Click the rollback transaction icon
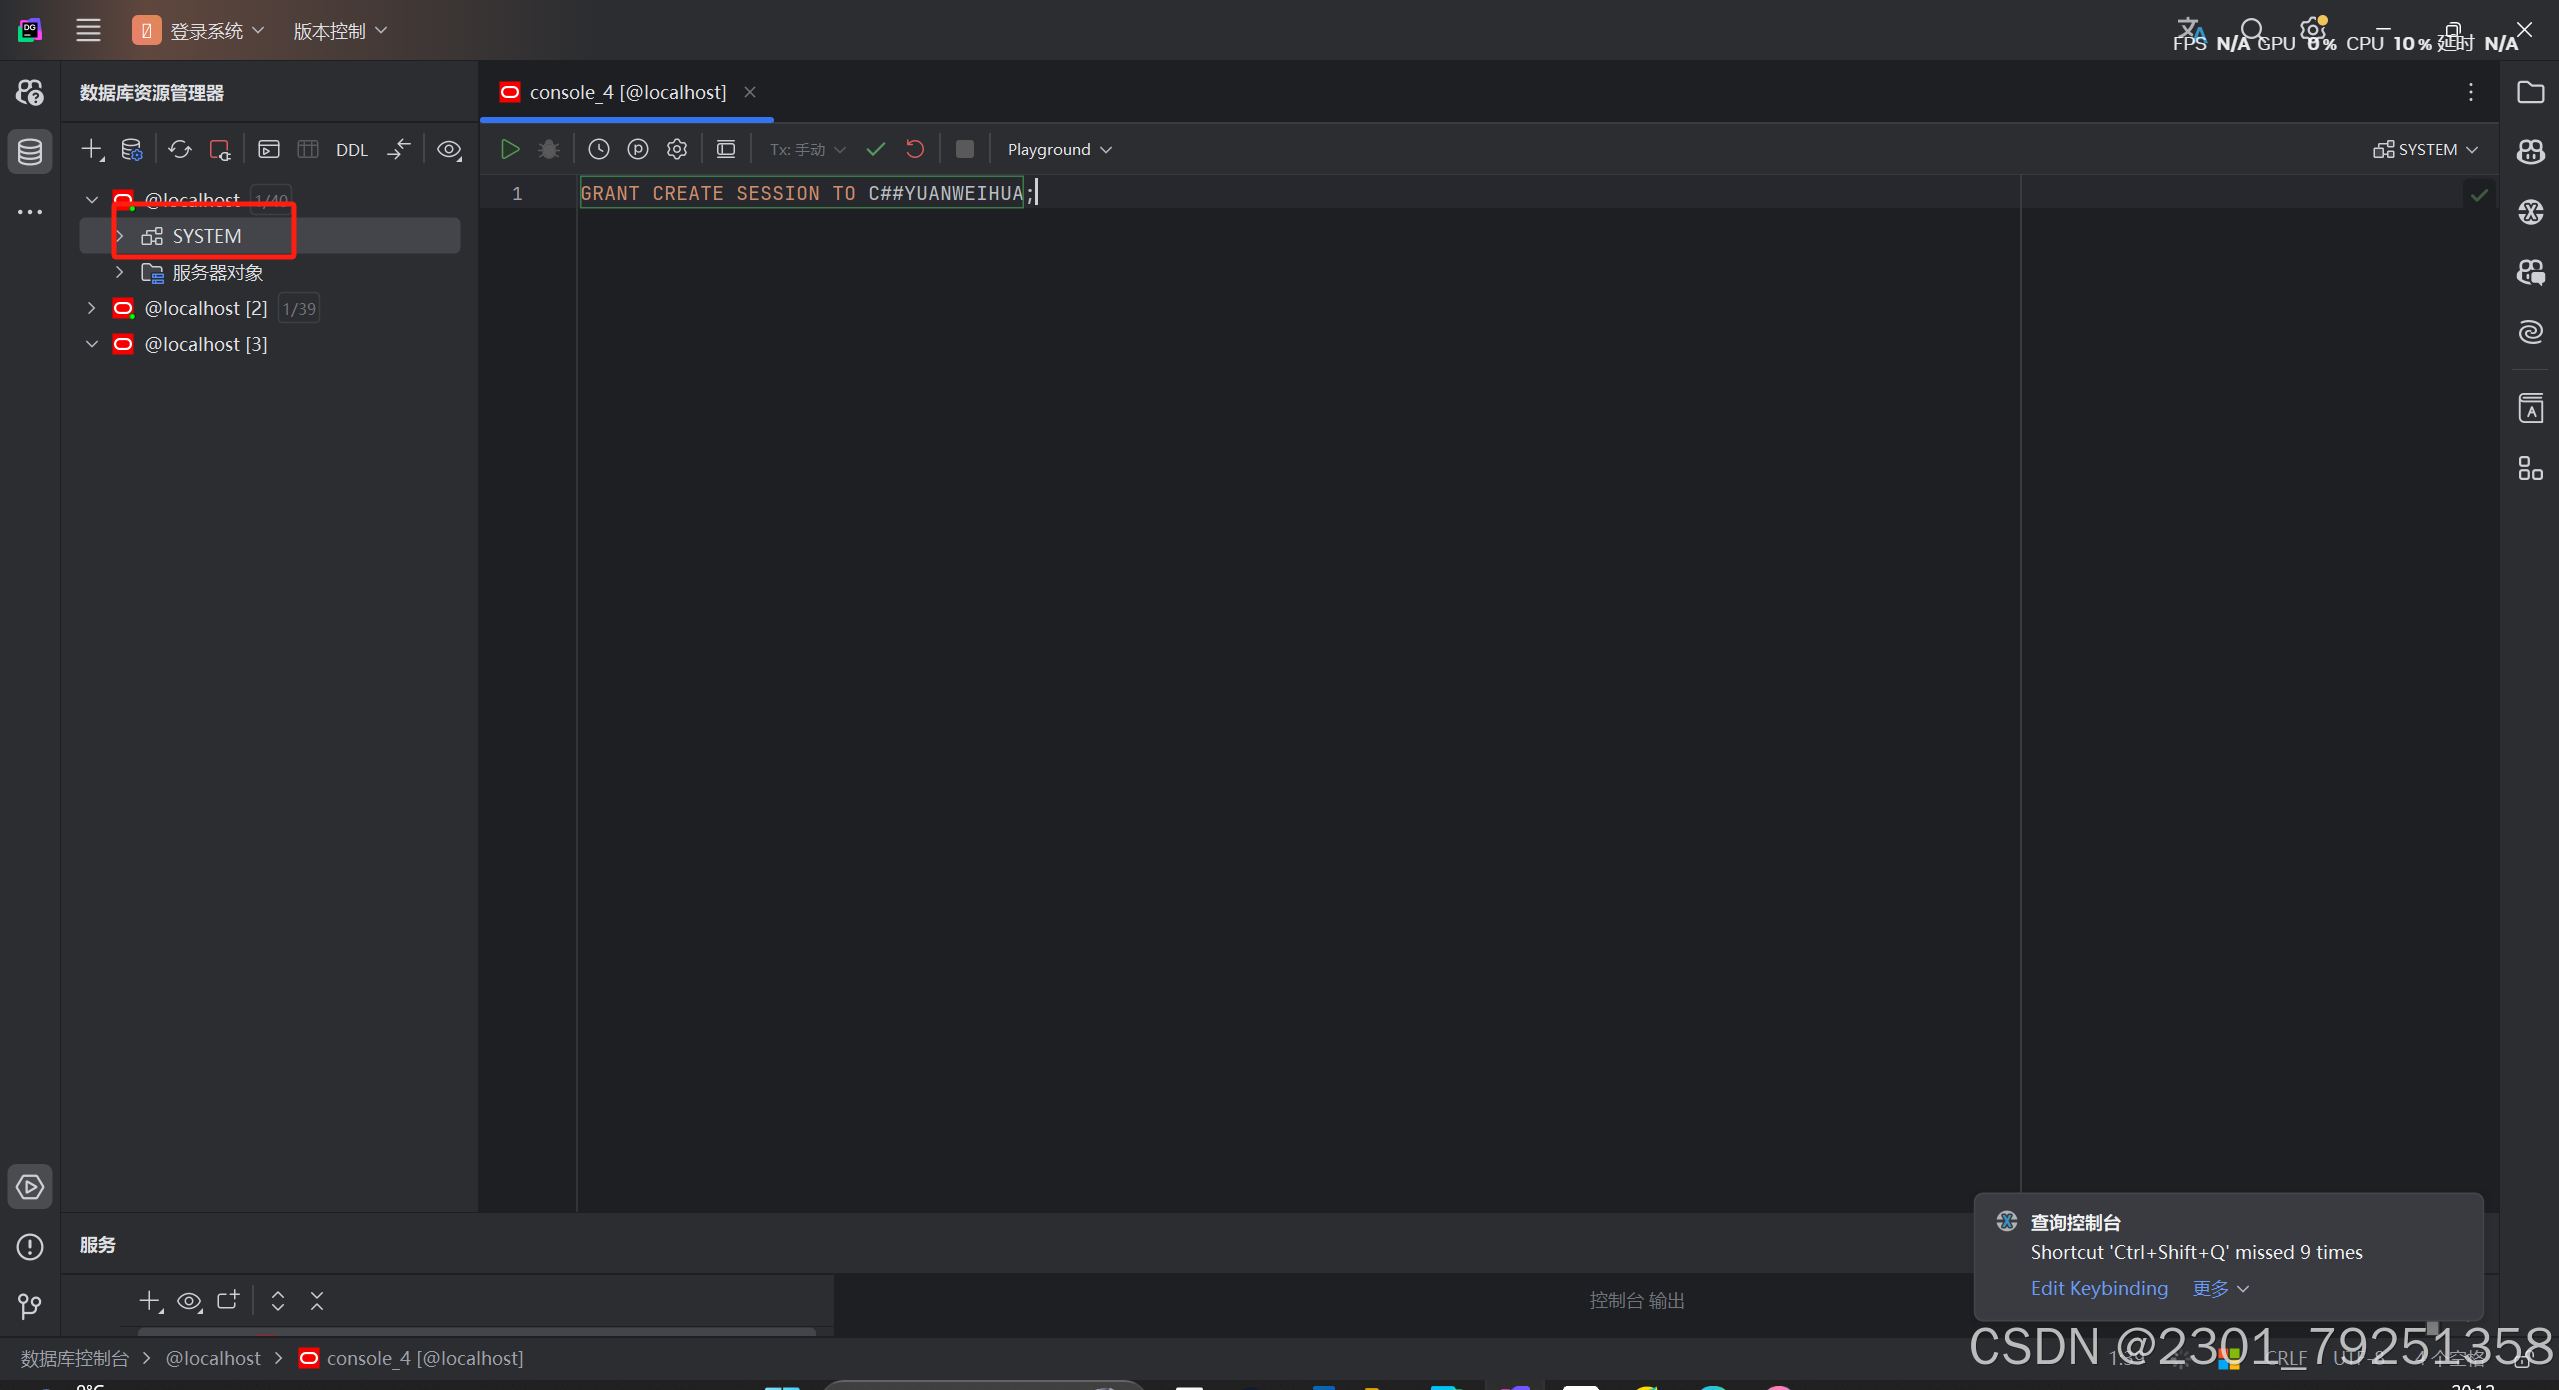This screenshot has height=1390, width=2559. coord(914,149)
